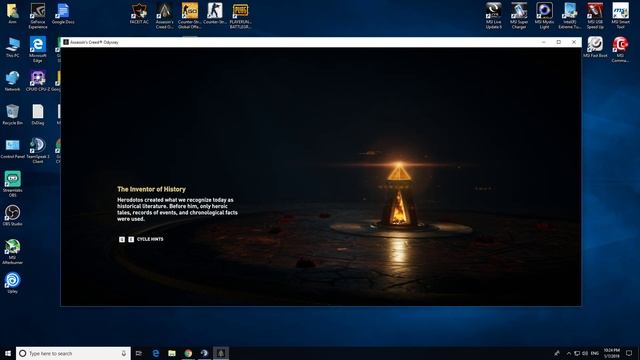Screen dimensions: 640x360
Task: Launch the Assassin's Creed Odyssey desktop shortcut
Action: (164, 16)
